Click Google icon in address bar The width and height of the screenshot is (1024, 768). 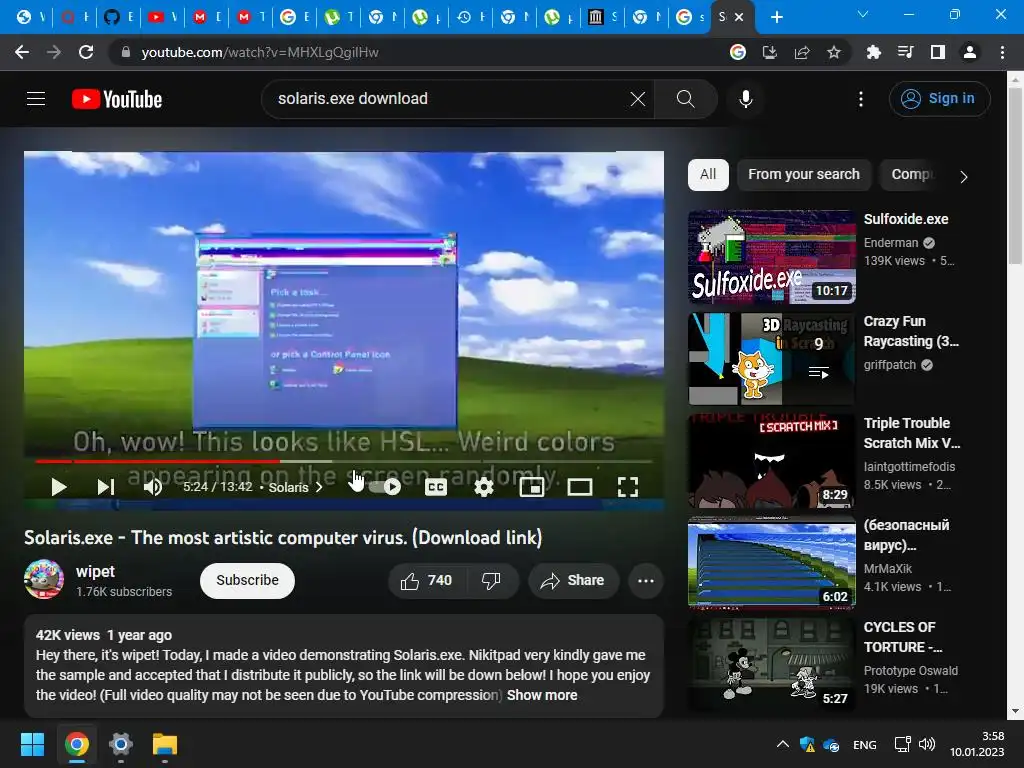point(738,52)
